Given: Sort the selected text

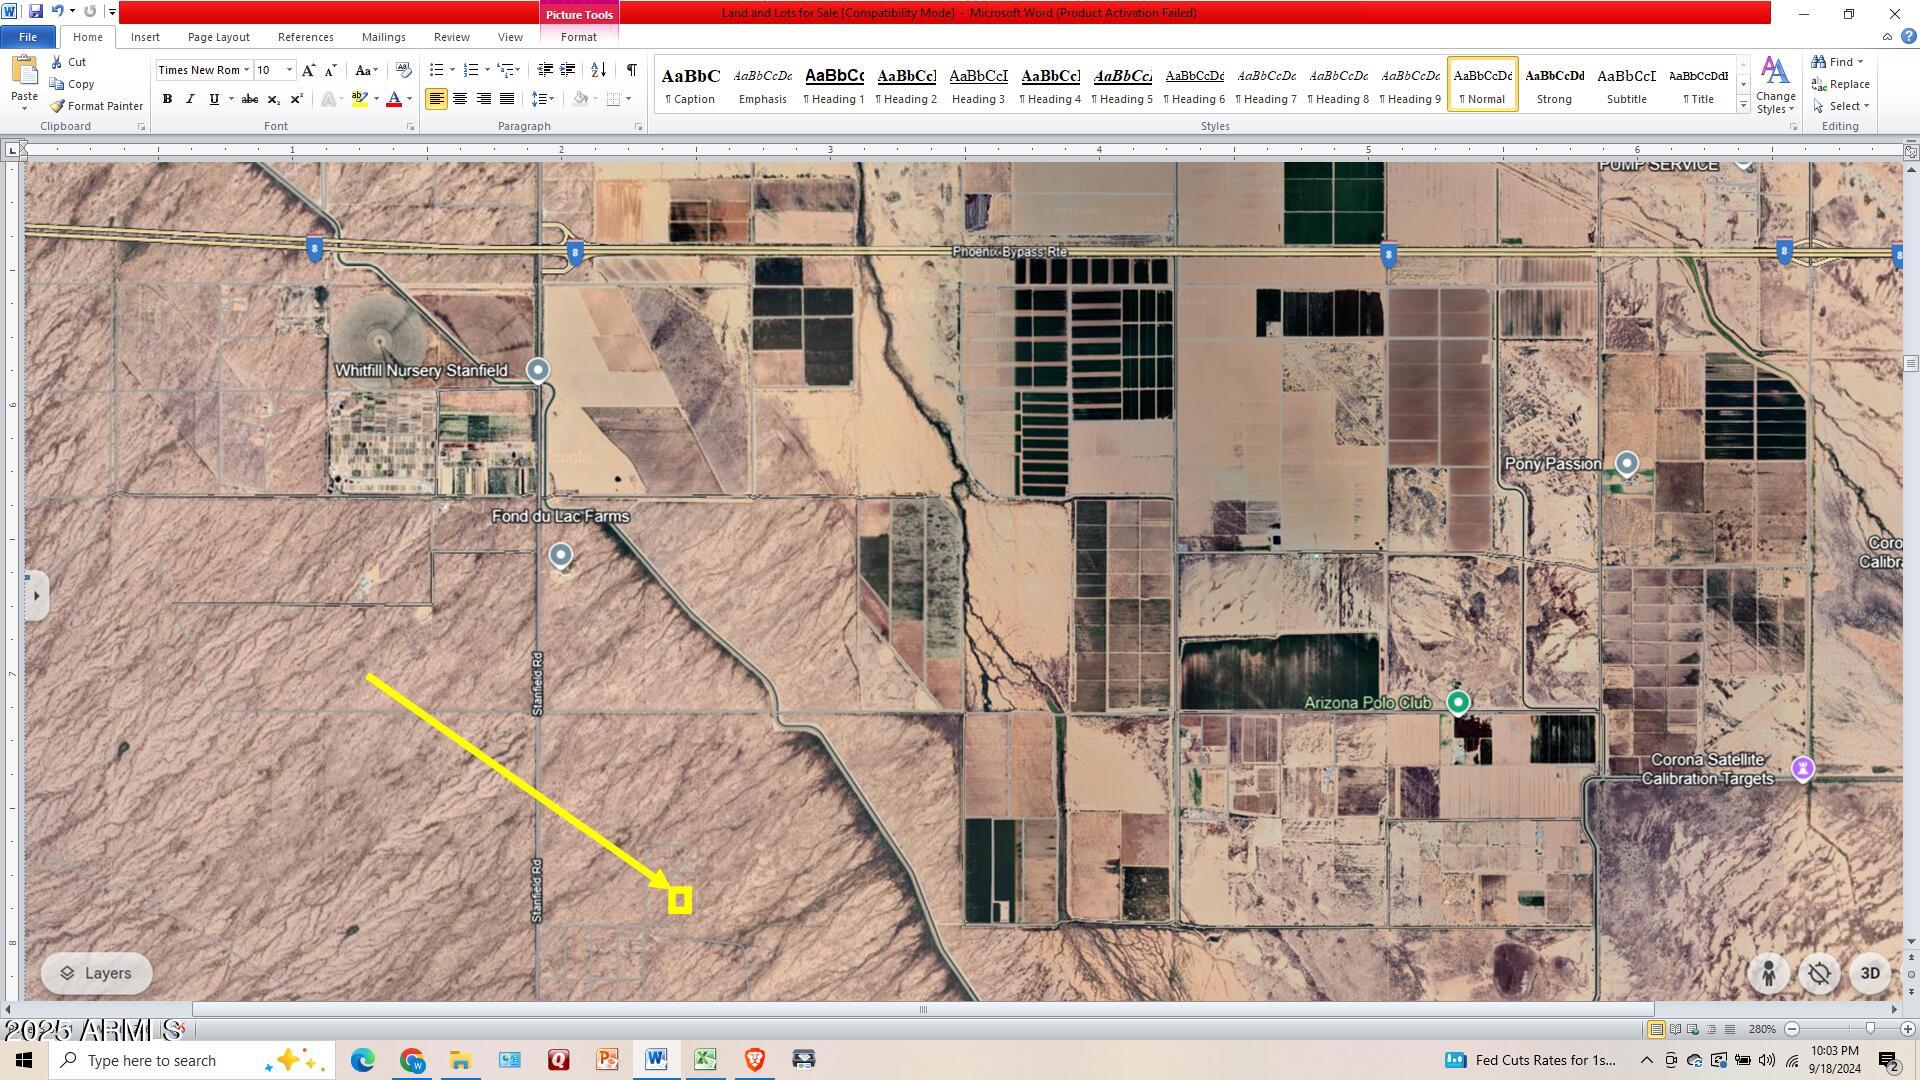Looking at the screenshot, I should coord(598,70).
